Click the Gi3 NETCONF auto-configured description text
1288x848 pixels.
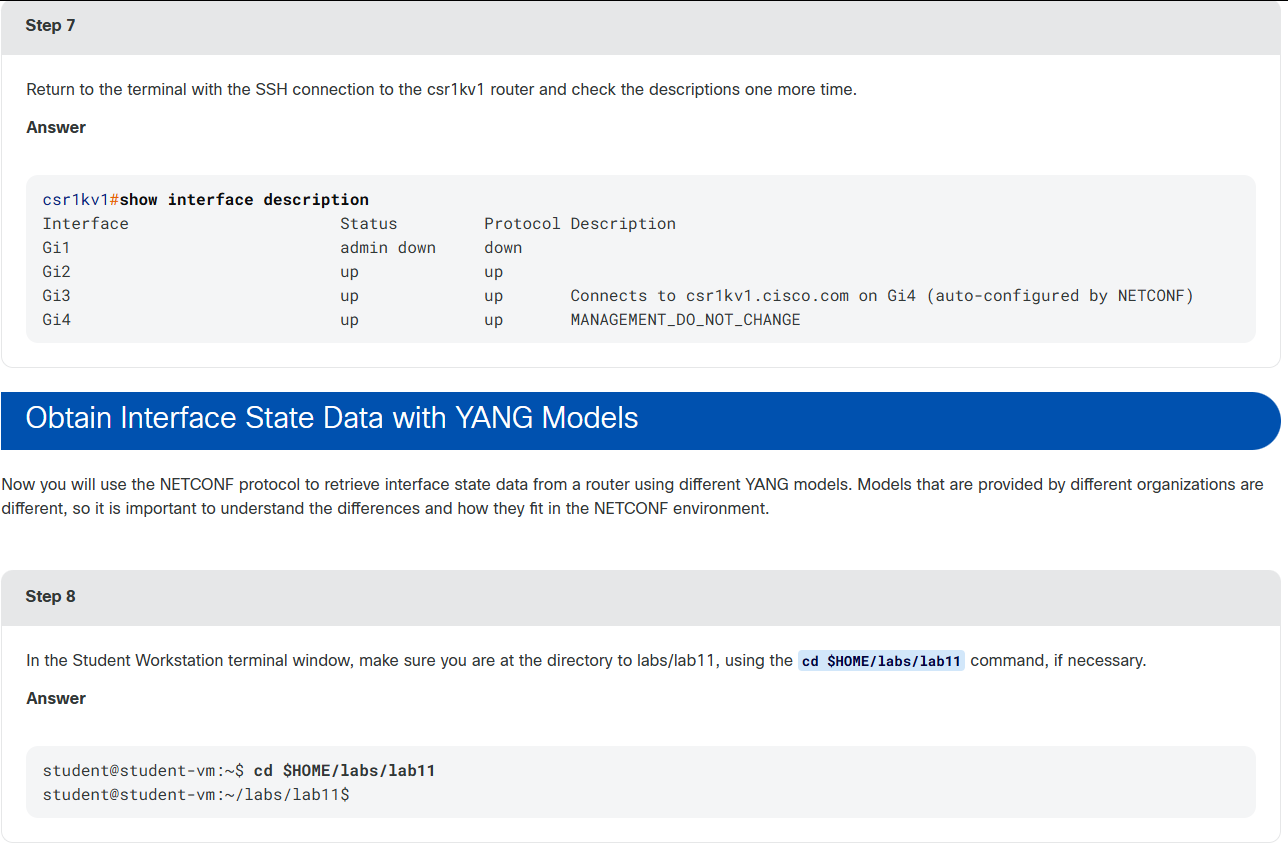point(882,296)
